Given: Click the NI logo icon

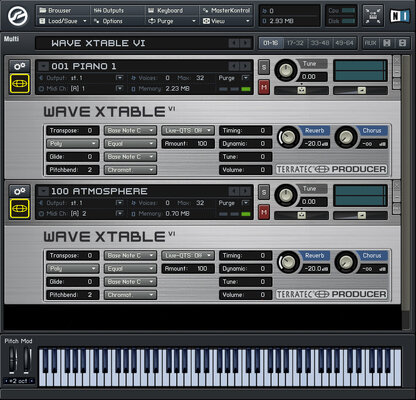Looking at the screenshot, I should tap(400, 16).
